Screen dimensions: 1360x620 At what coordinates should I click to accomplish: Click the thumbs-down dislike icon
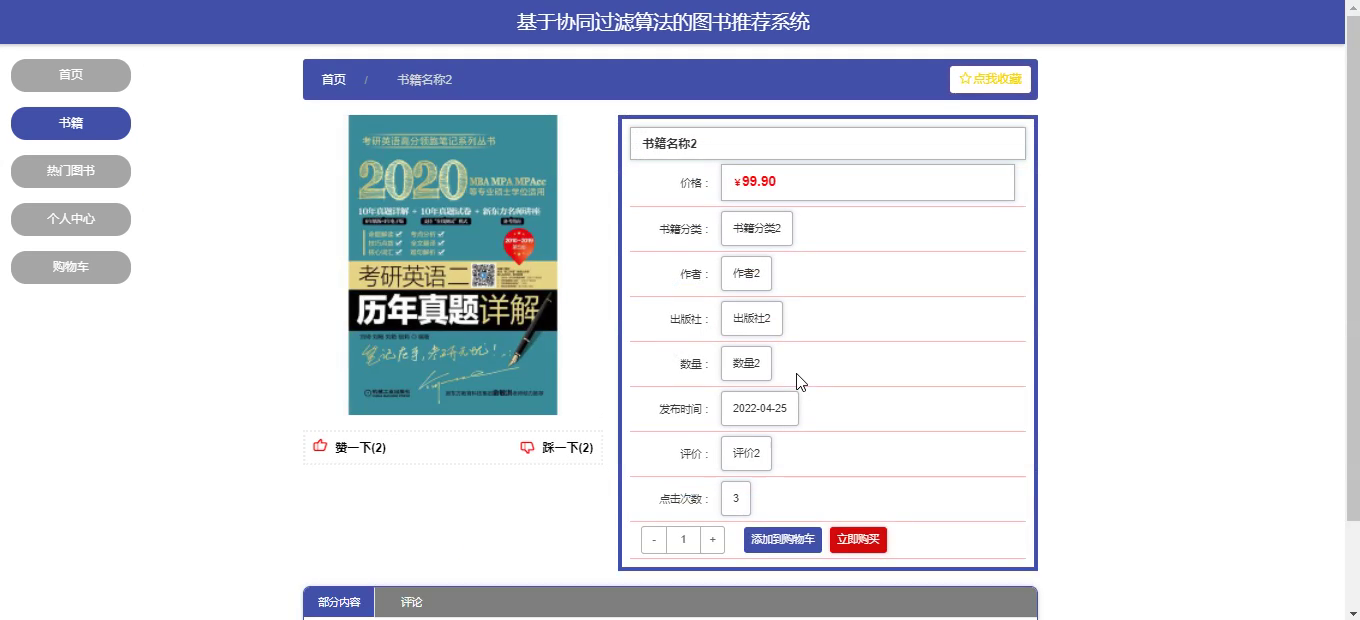[x=527, y=448]
